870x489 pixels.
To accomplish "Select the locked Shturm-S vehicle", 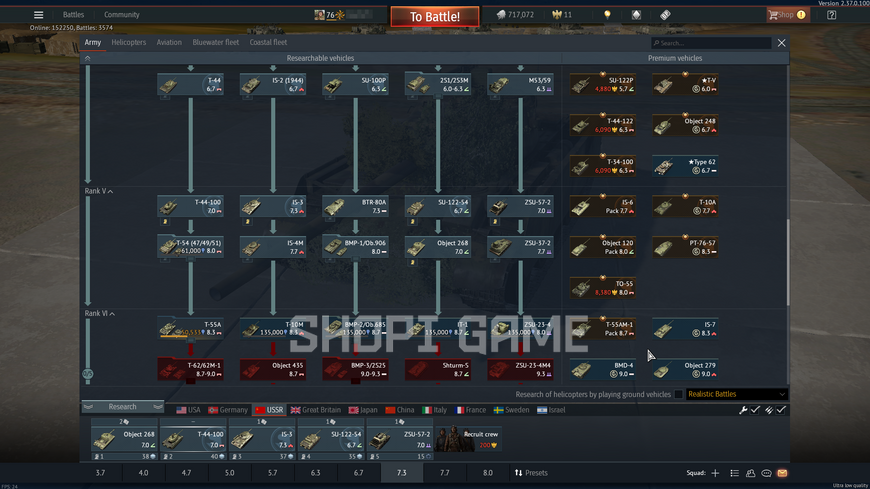I will pos(438,369).
